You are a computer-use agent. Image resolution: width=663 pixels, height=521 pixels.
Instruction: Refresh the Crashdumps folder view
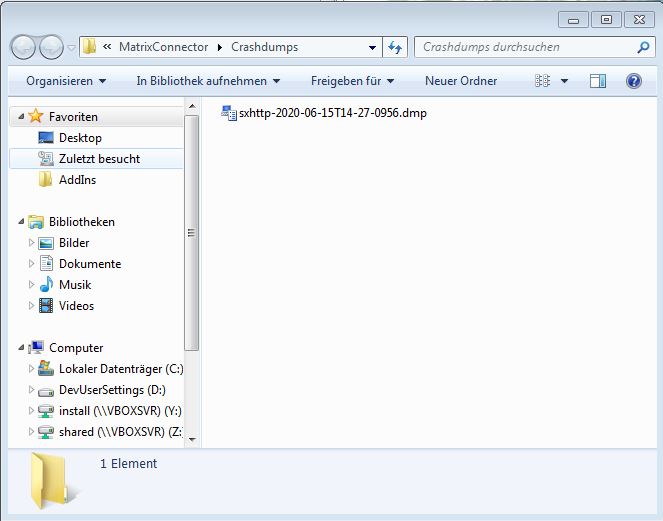395,47
